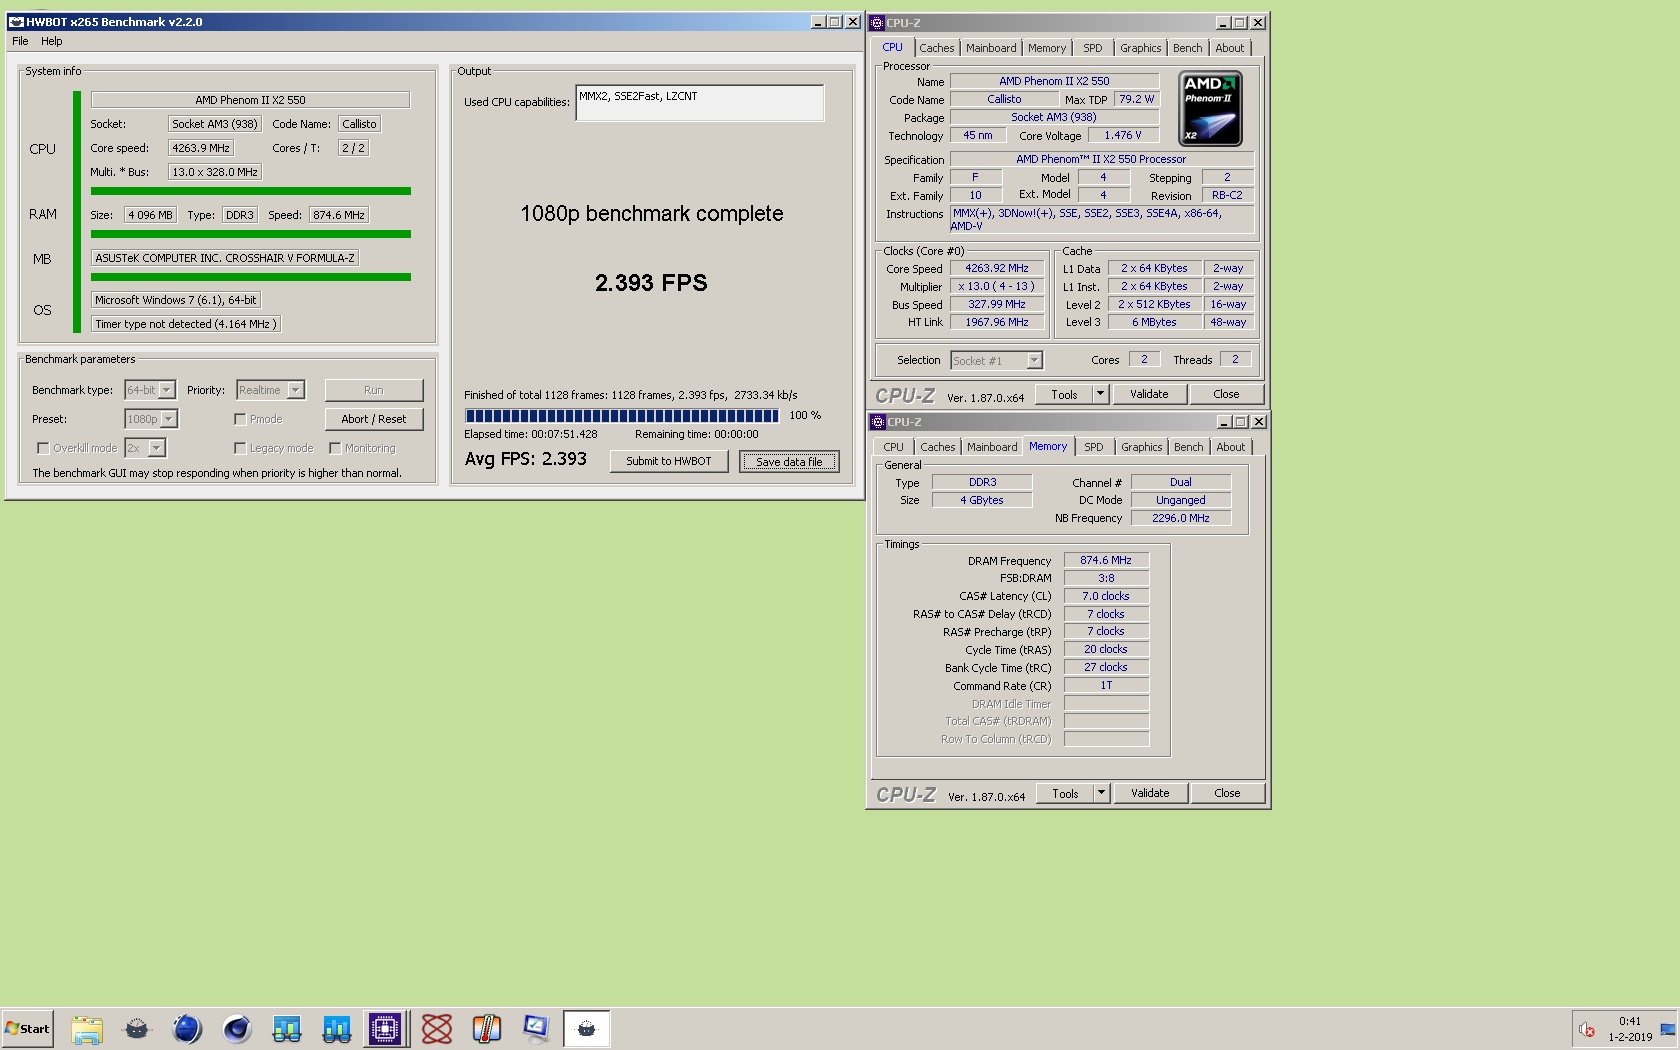
Task: Click the 2.393 FPS result text
Action: (651, 283)
